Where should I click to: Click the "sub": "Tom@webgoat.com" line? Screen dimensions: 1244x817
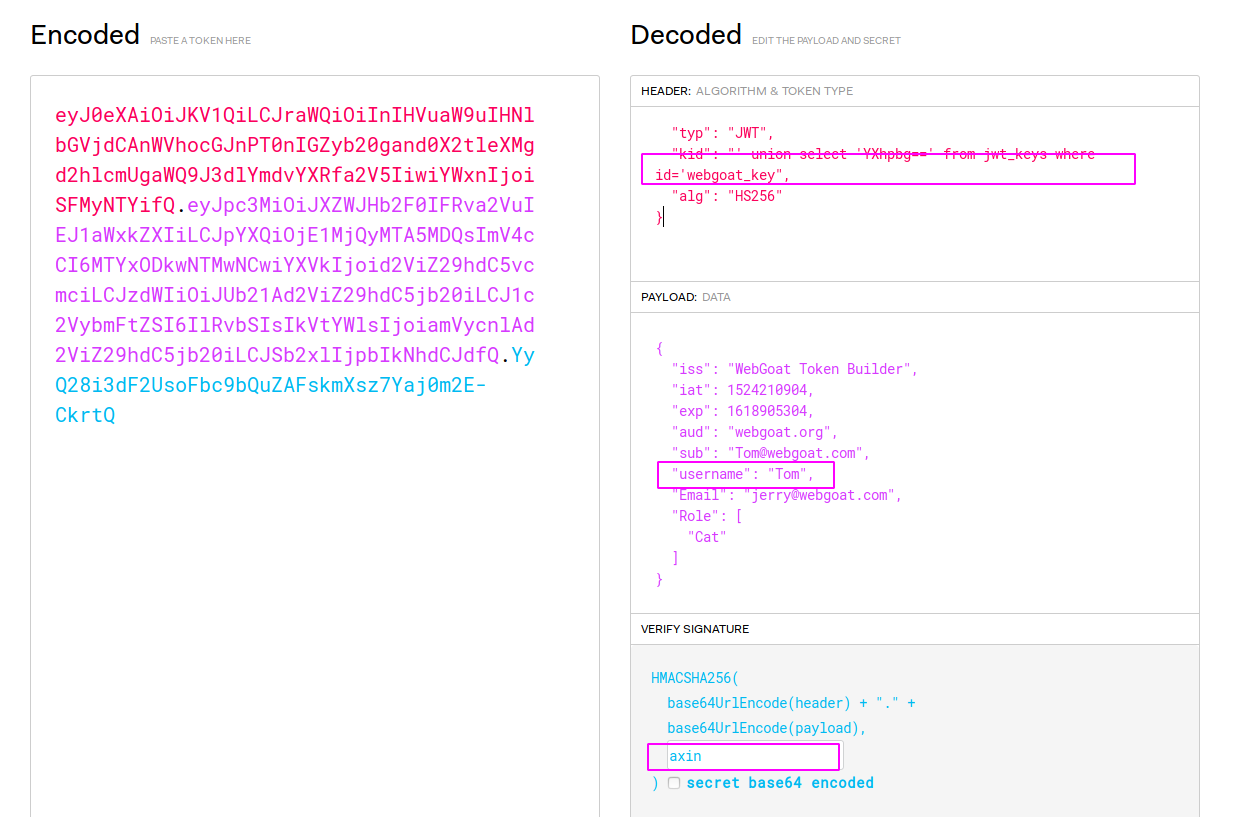click(771, 453)
